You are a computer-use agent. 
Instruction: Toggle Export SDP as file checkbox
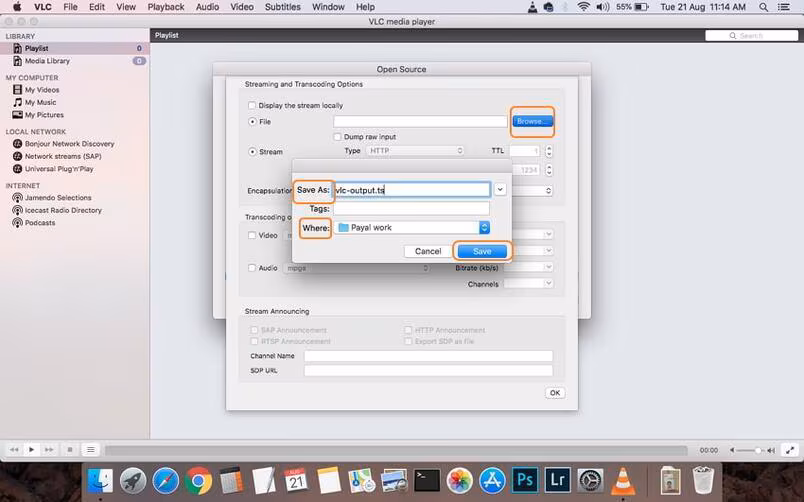pyautogui.click(x=408, y=342)
